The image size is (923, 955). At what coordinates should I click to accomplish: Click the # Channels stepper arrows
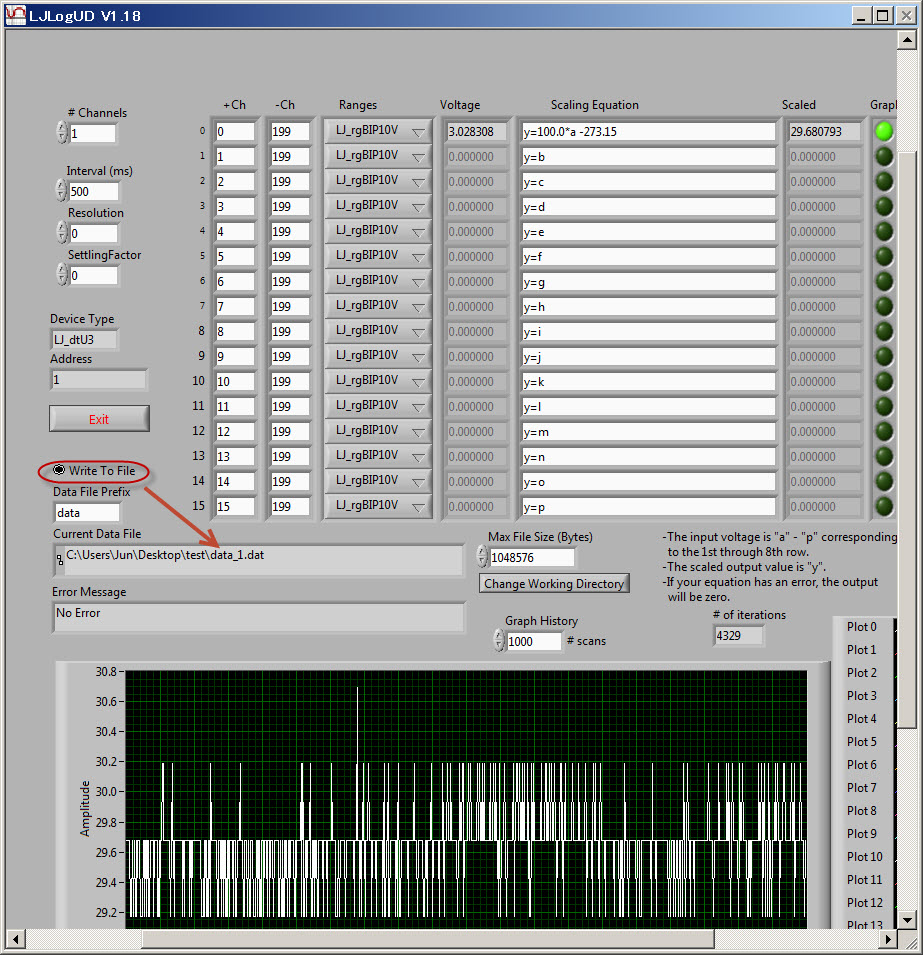[62, 133]
